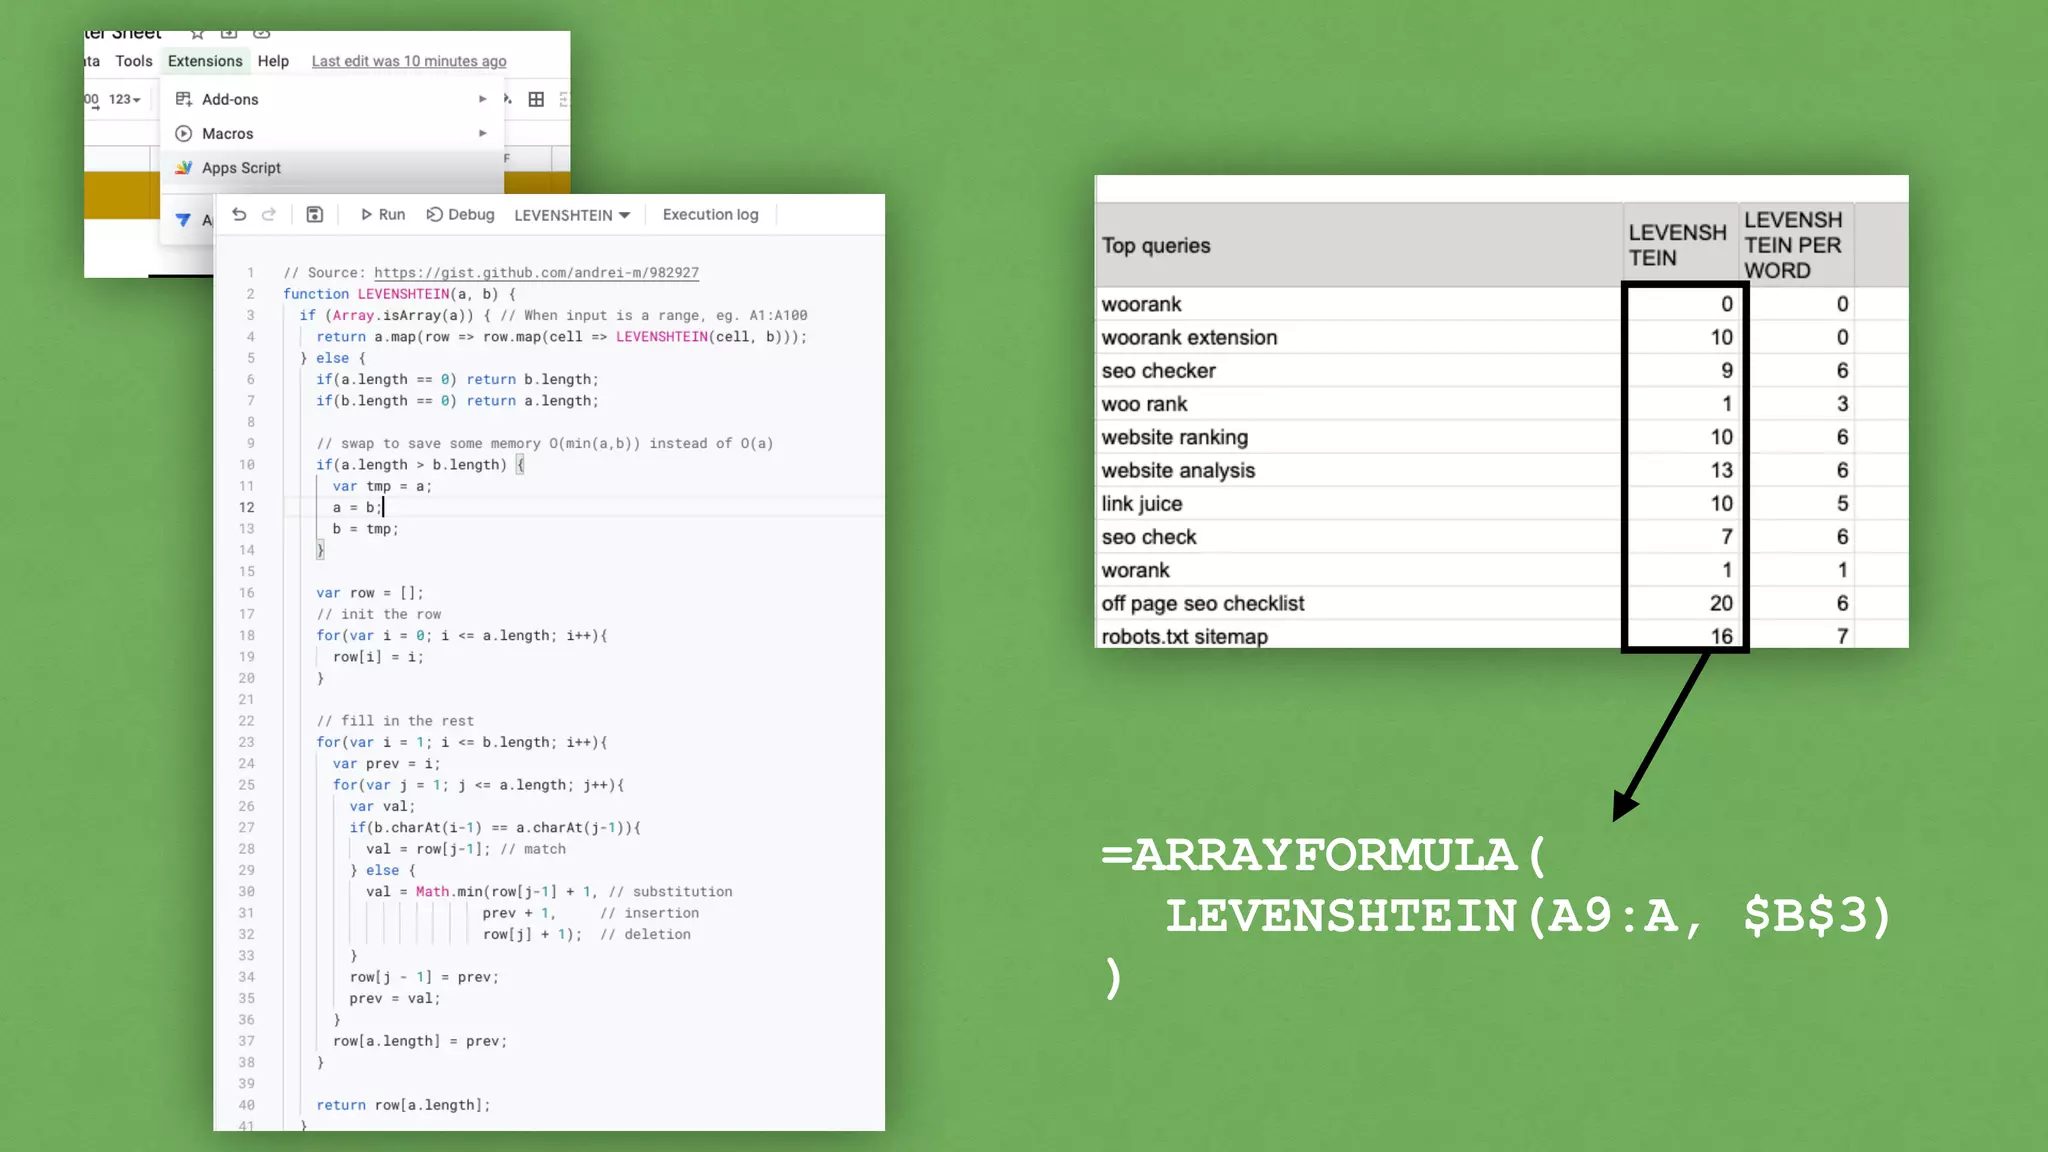Click the 'LEVENSHTEIN' column header cell
Image resolution: width=2048 pixels, height=1152 pixels.
[x=1680, y=245]
